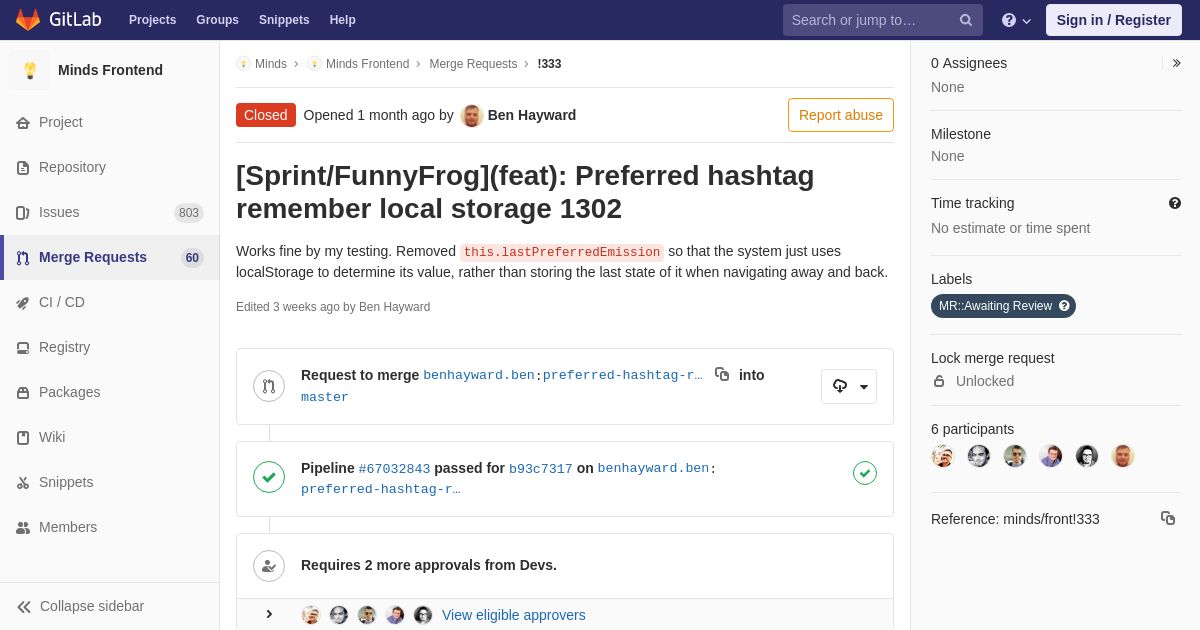Screen dimensions: 1200x630
Task: Open Merge Requests in the left sidebar
Action: pos(110,257)
